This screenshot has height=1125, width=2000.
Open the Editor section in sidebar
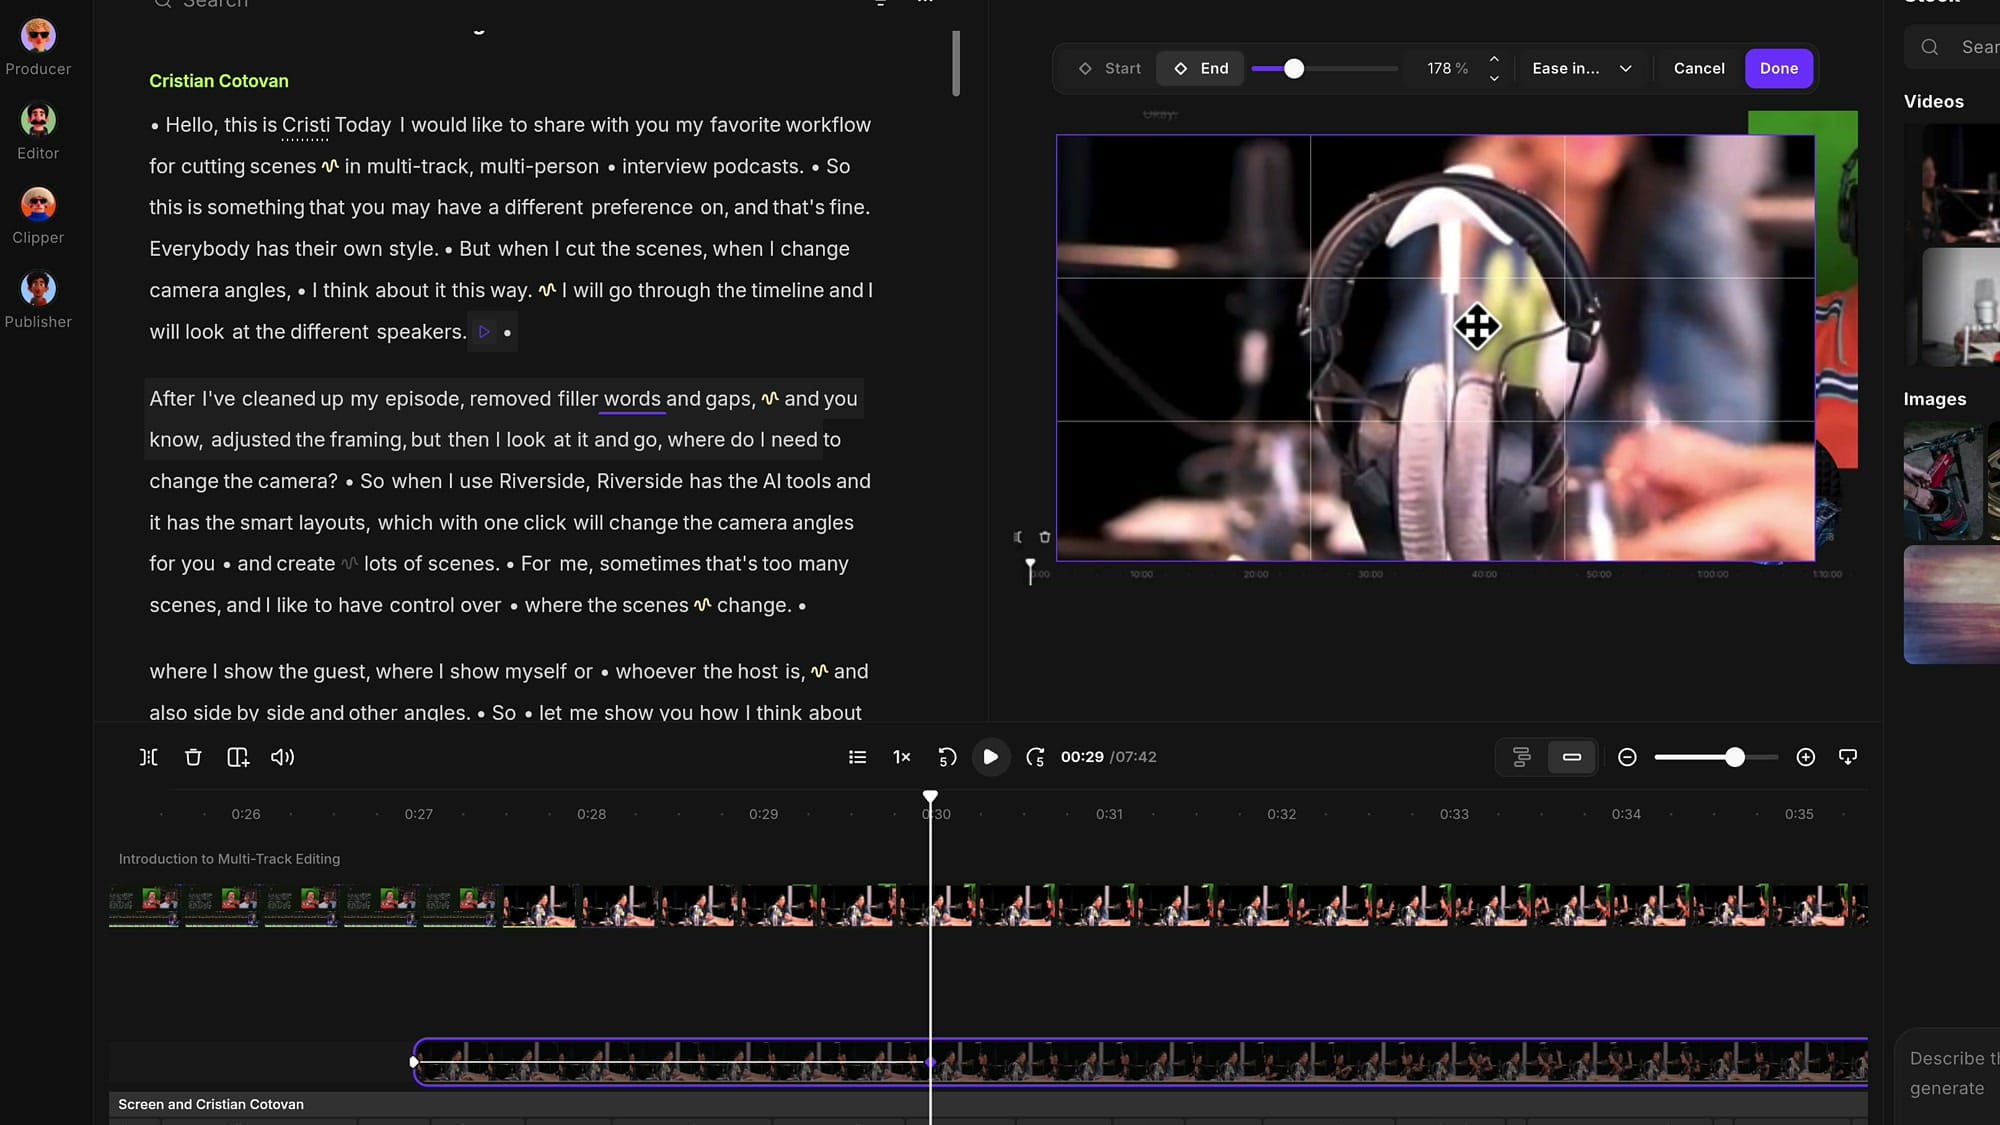[38, 132]
